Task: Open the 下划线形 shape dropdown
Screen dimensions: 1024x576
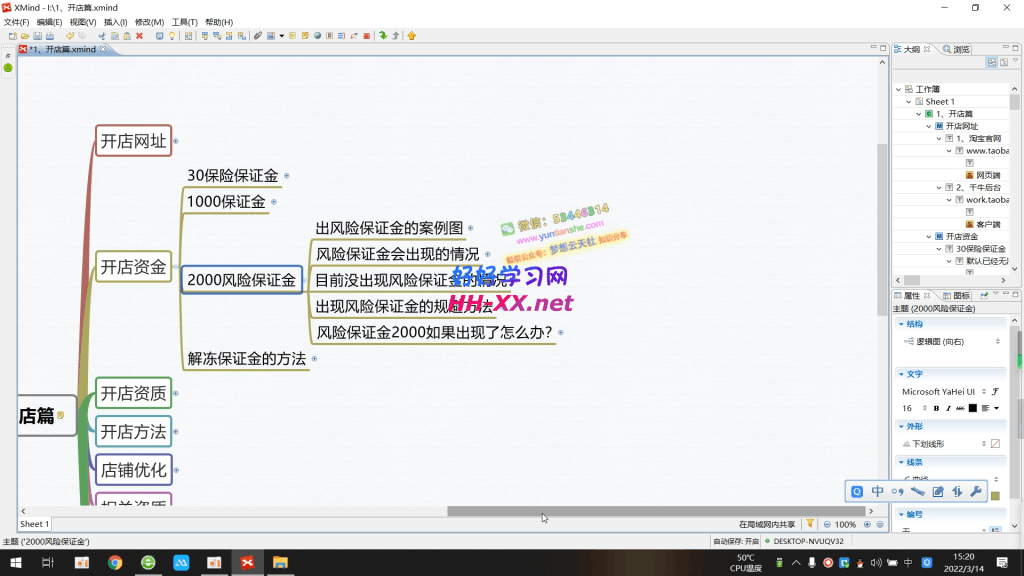Action: (984, 444)
